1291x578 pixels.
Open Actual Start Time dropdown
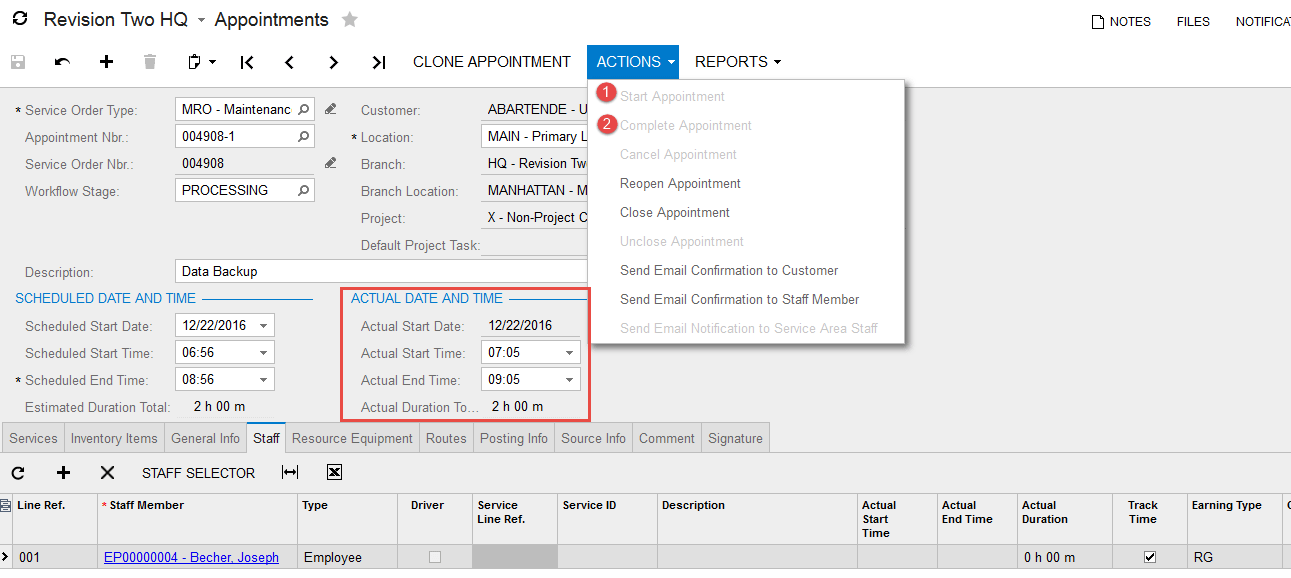[569, 353]
